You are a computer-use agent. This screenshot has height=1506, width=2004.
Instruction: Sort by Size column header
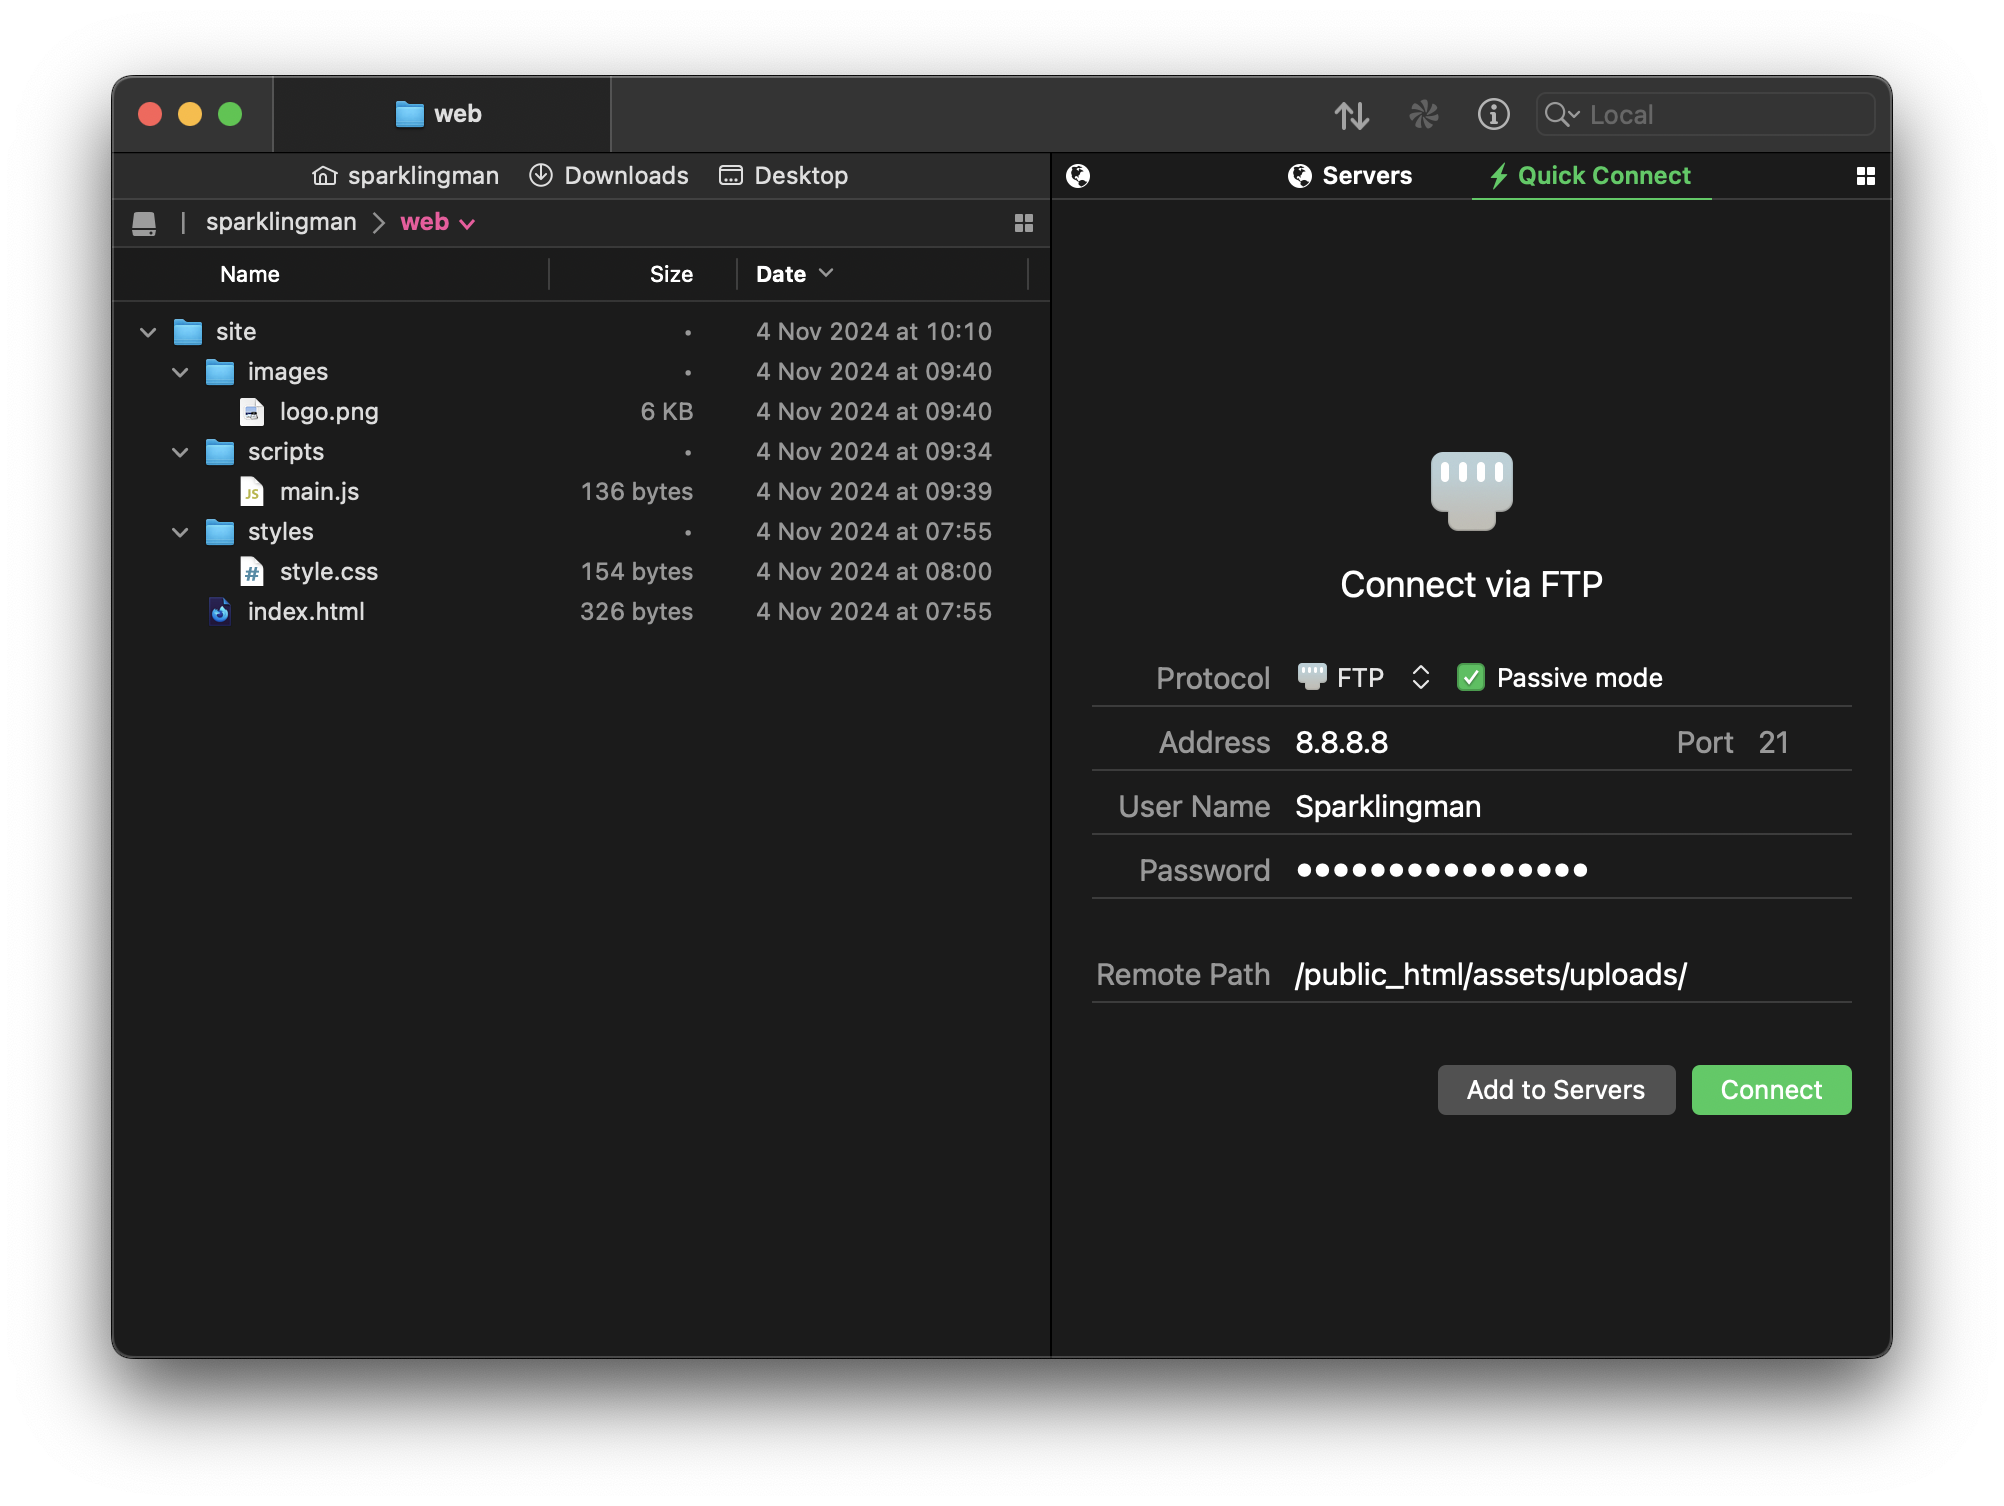click(x=671, y=274)
